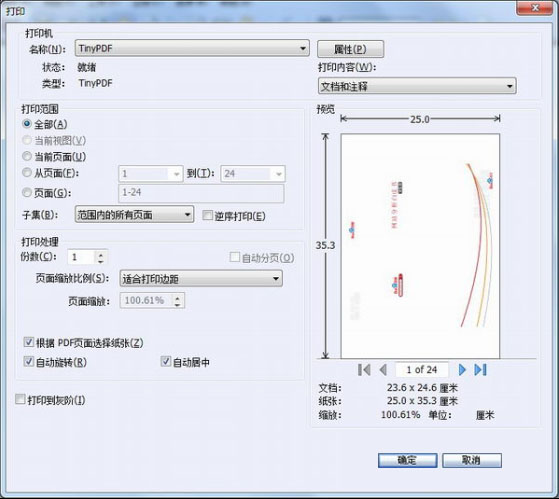Click the 份数 copies field
Image resolution: width=559 pixels, height=499 pixels.
(x=82, y=257)
